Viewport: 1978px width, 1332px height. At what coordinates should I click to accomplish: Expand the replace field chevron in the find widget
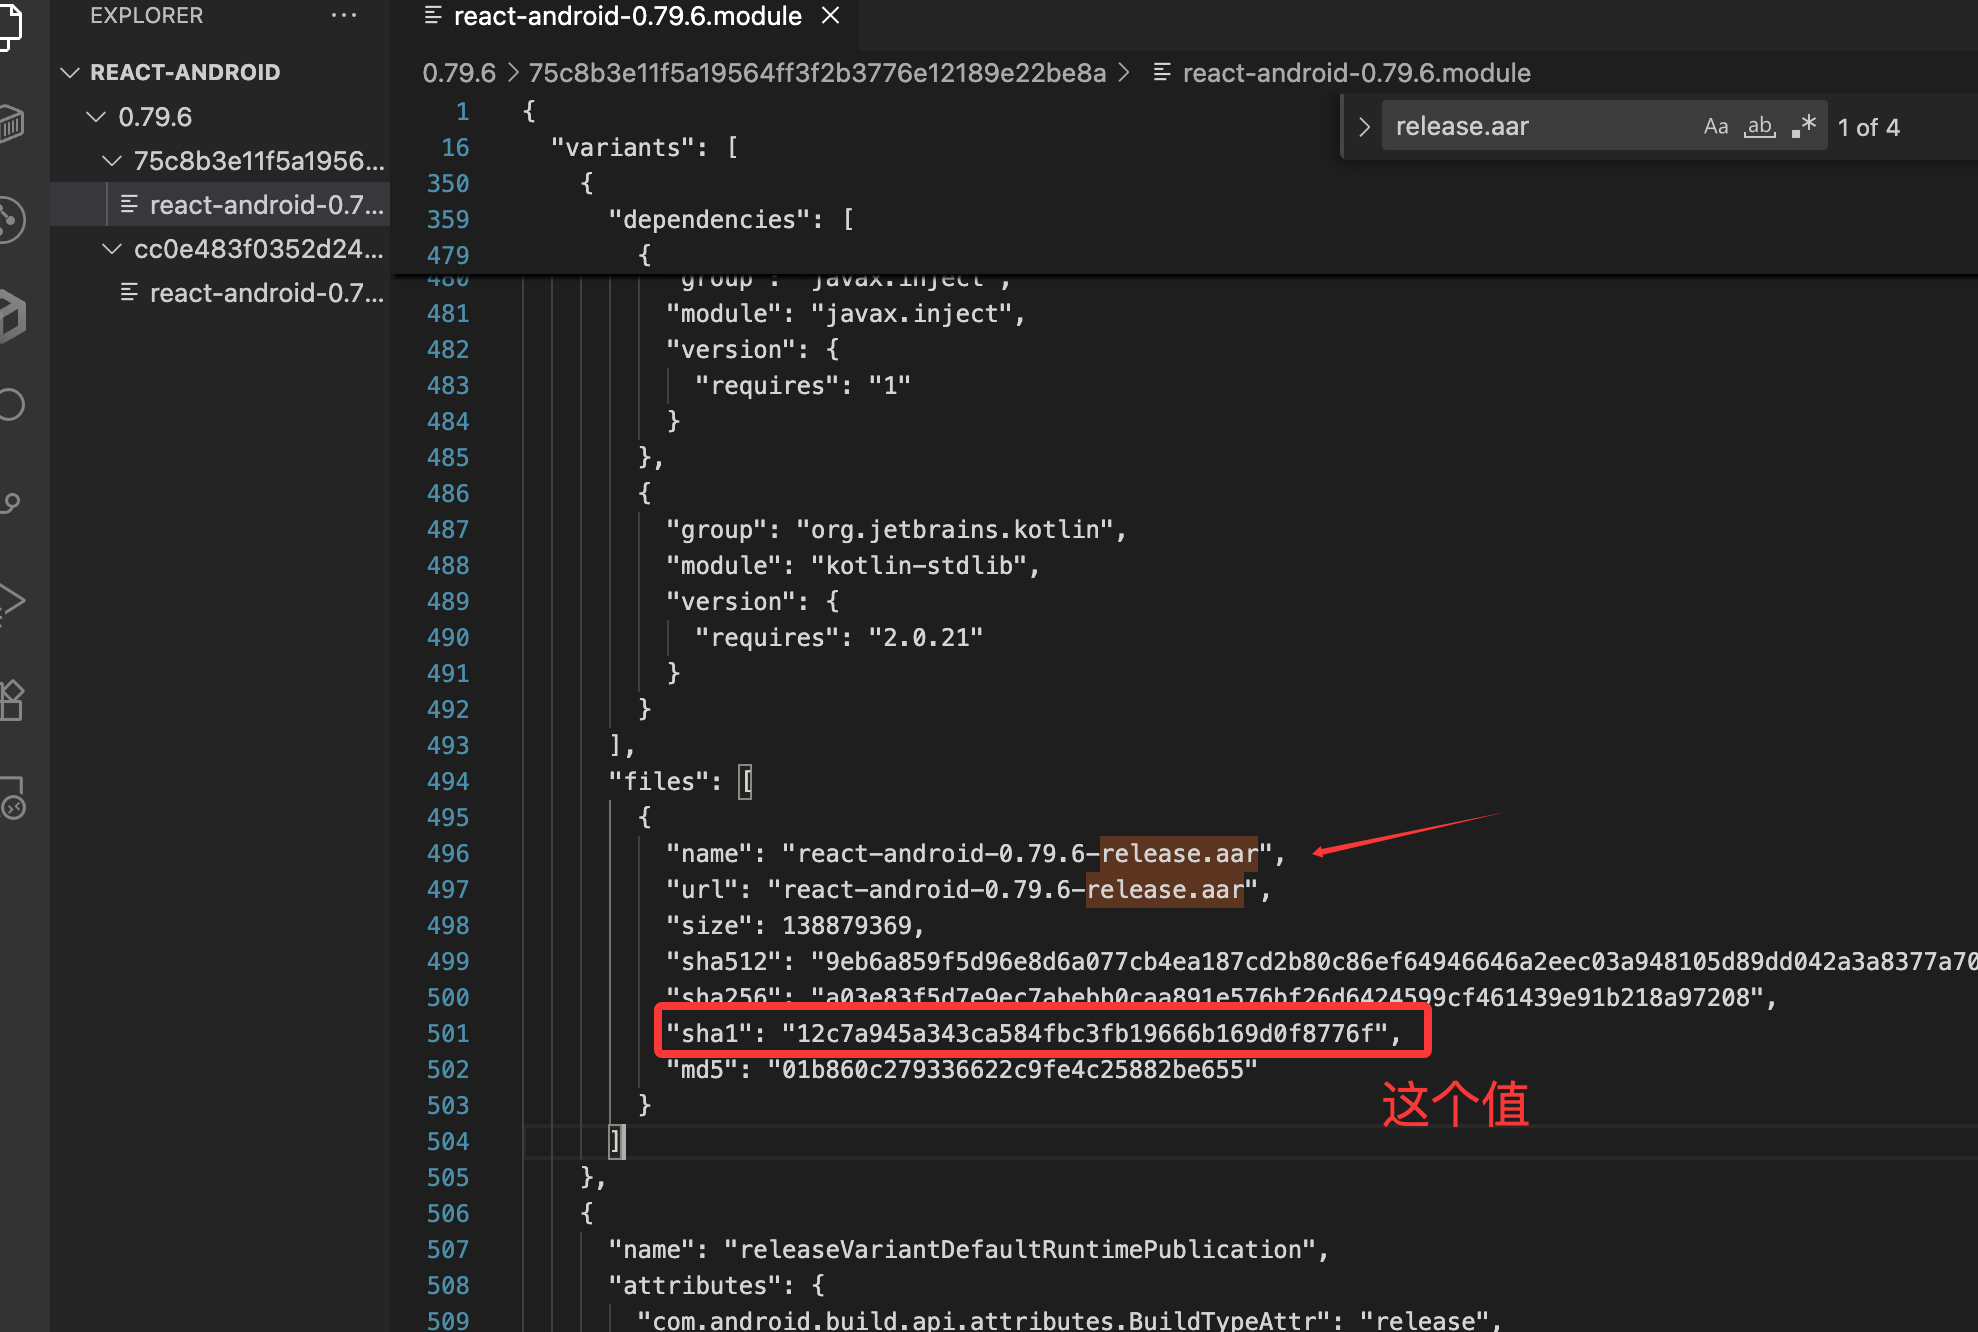tap(1363, 126)
